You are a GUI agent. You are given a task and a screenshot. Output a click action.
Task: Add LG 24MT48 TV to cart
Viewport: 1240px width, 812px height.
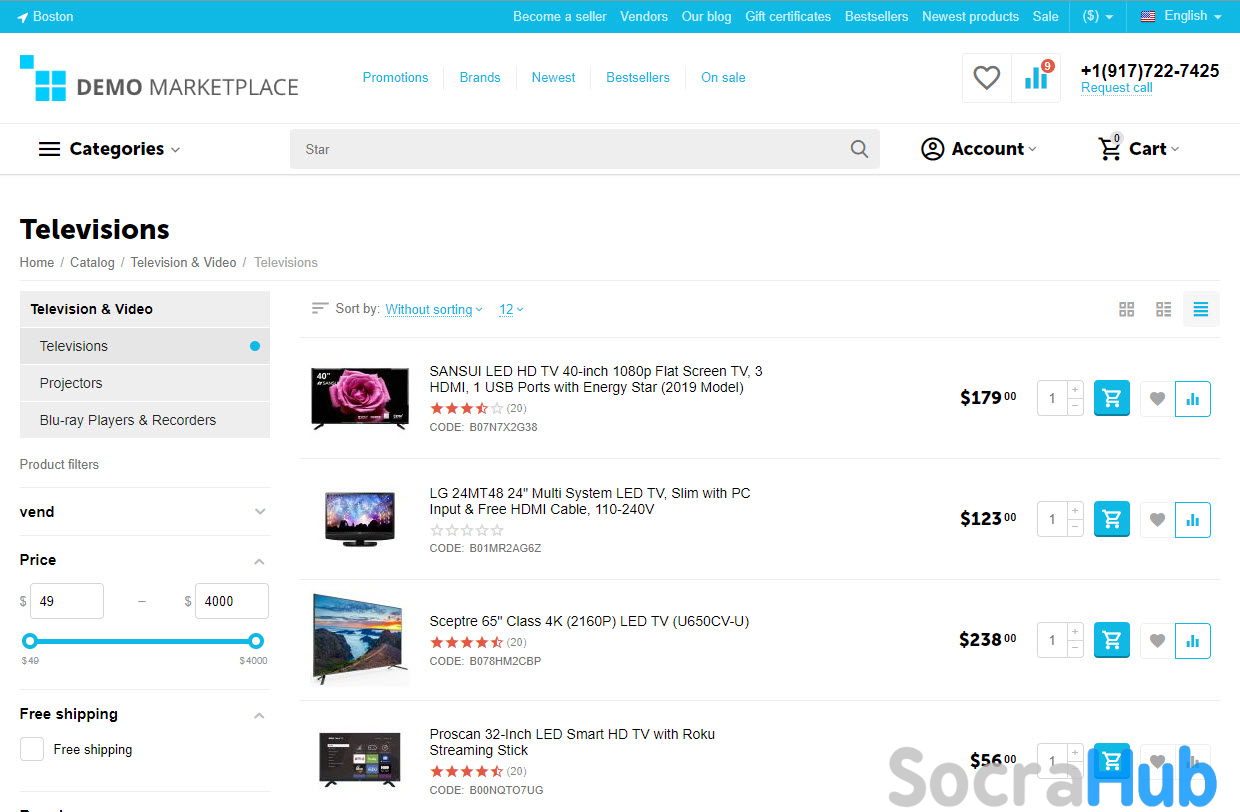pyautogui.click(x=1112, y=519)
